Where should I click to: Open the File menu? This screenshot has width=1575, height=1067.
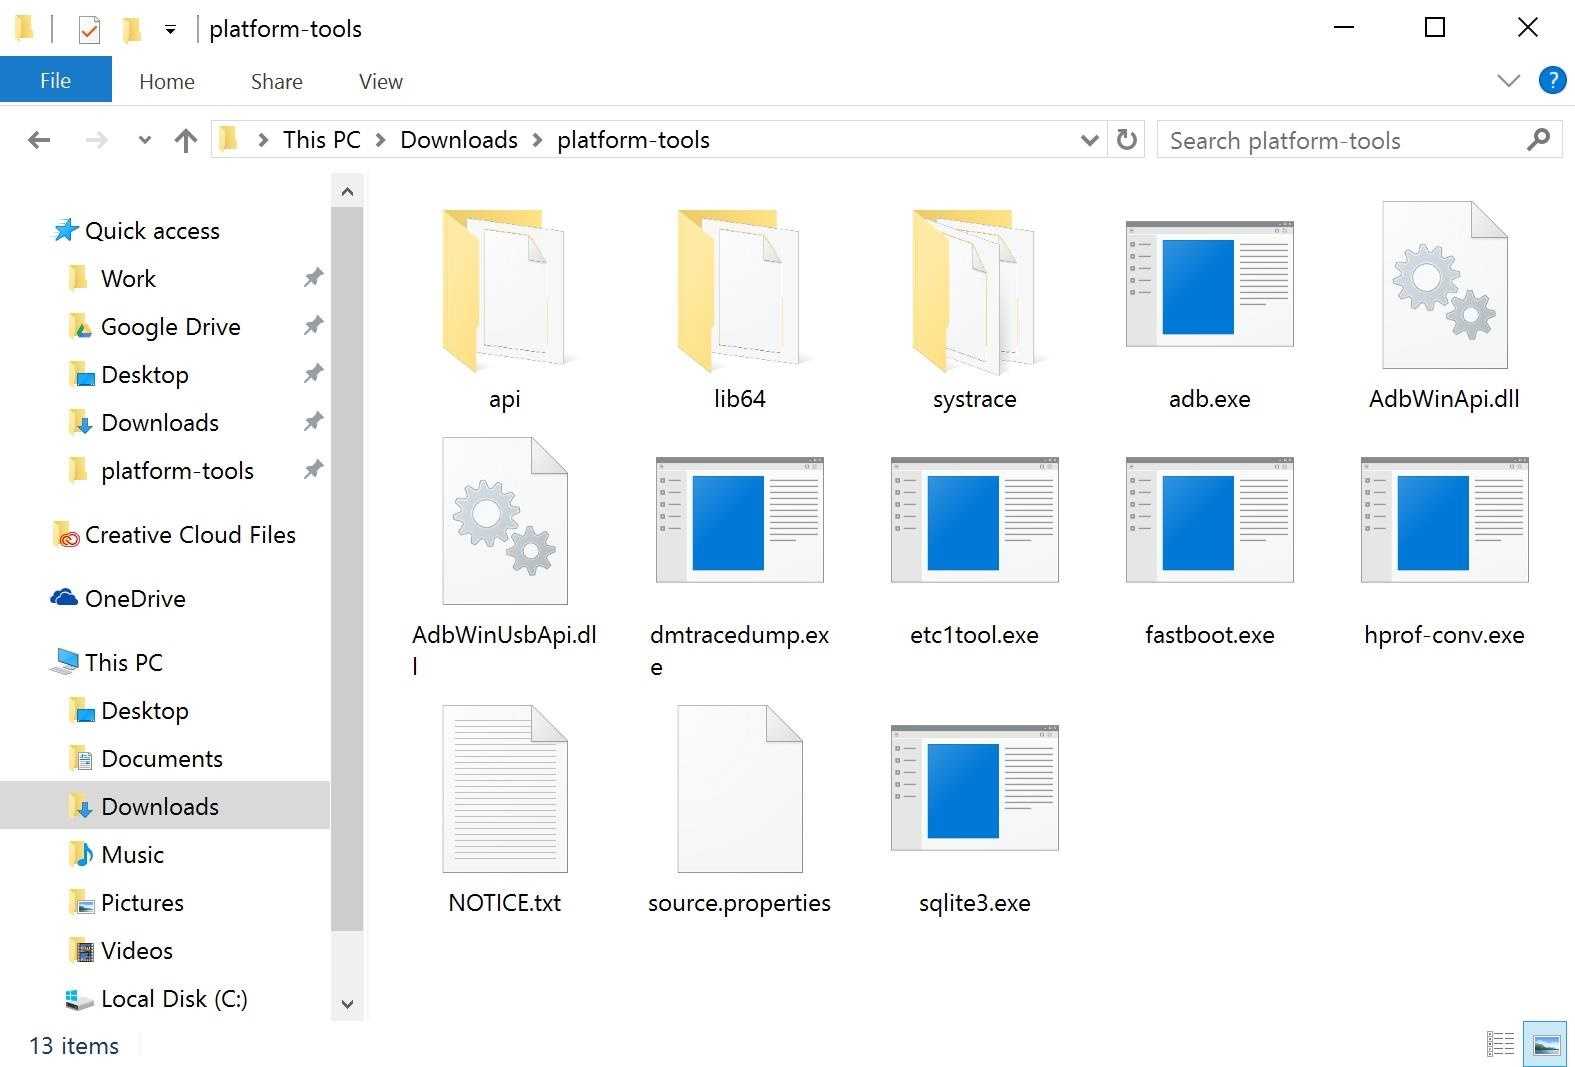pyautogui.click(x=55, y=81)
